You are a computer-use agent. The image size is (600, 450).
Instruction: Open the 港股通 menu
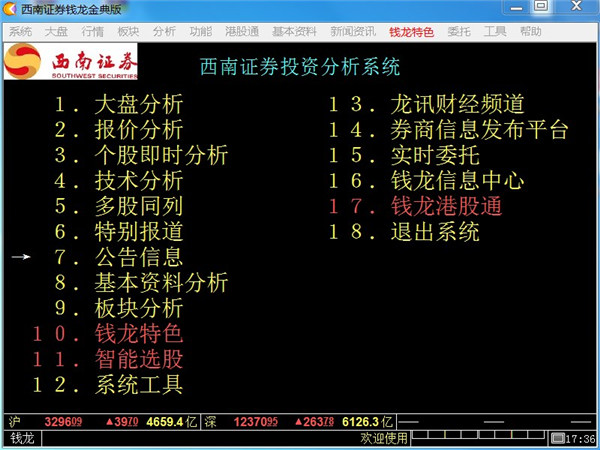(242, 31)
